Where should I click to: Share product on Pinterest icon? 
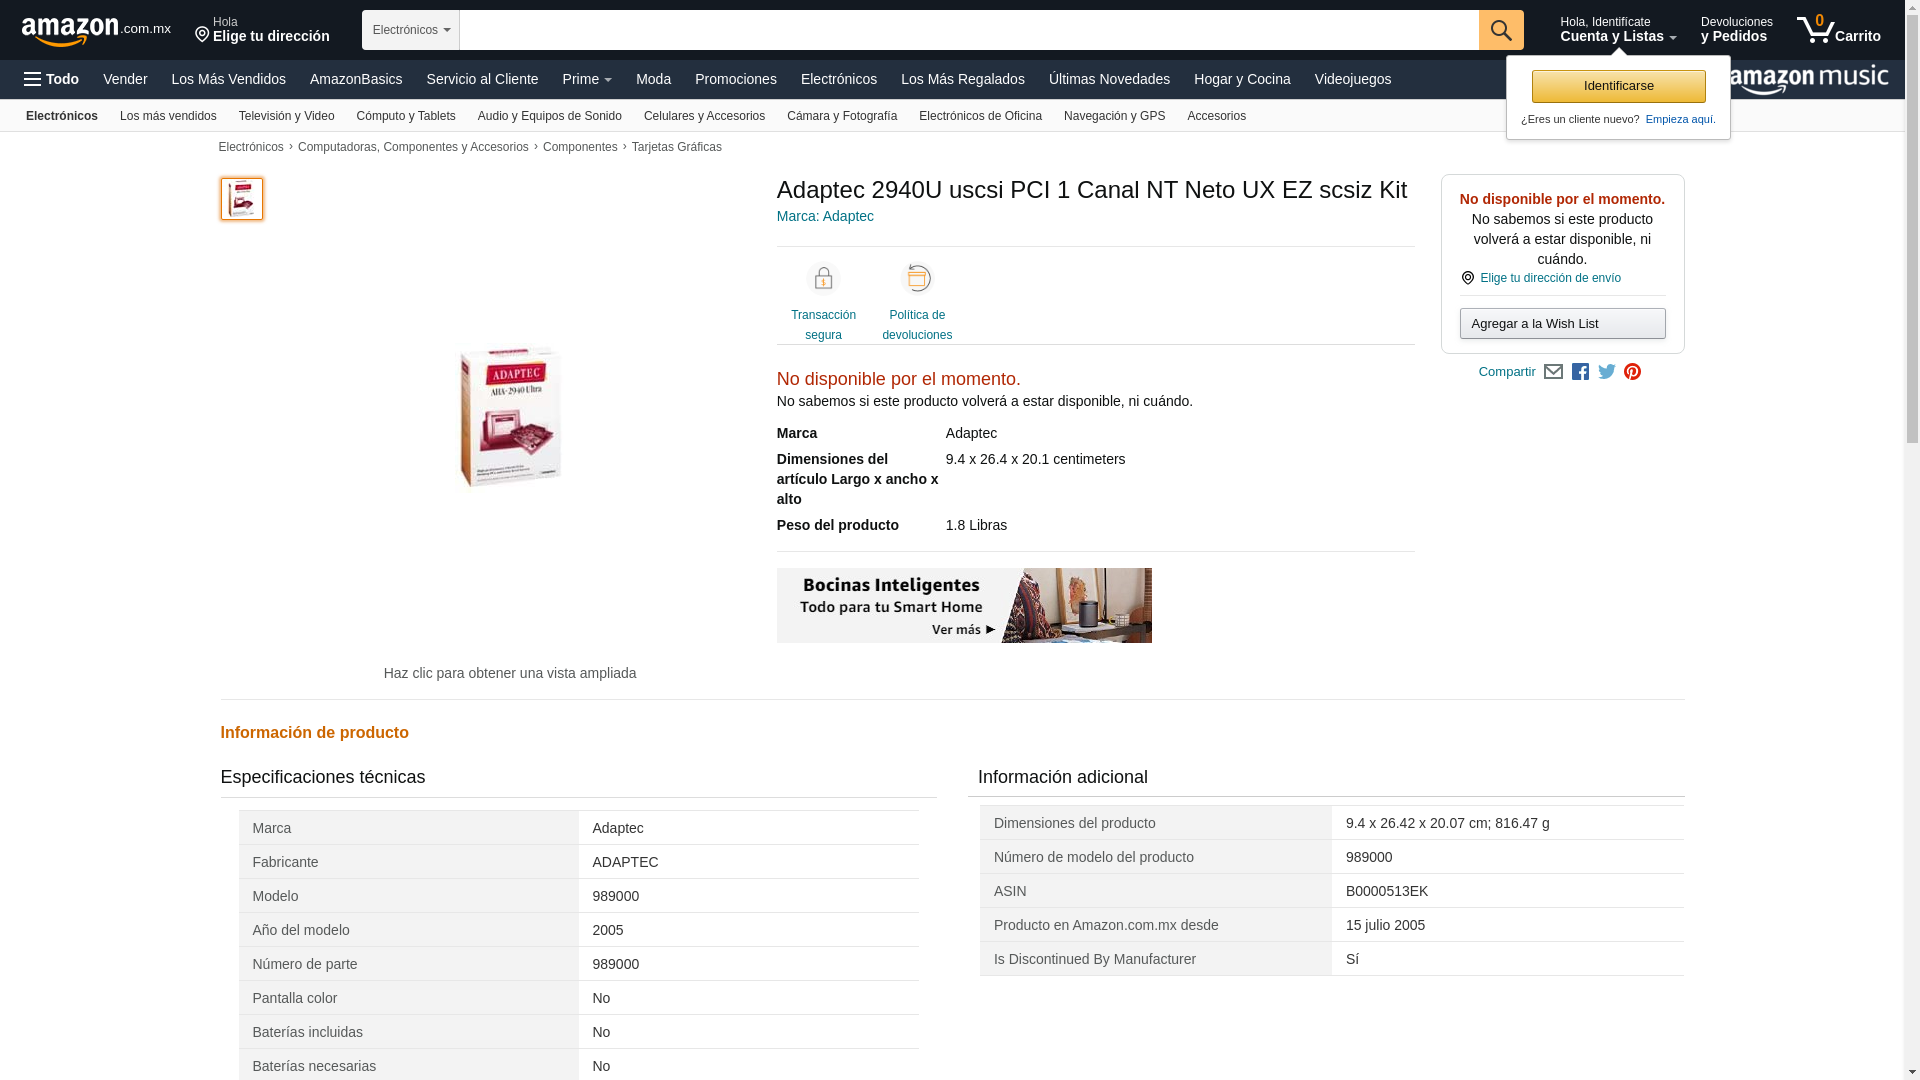click(1632, 372)
